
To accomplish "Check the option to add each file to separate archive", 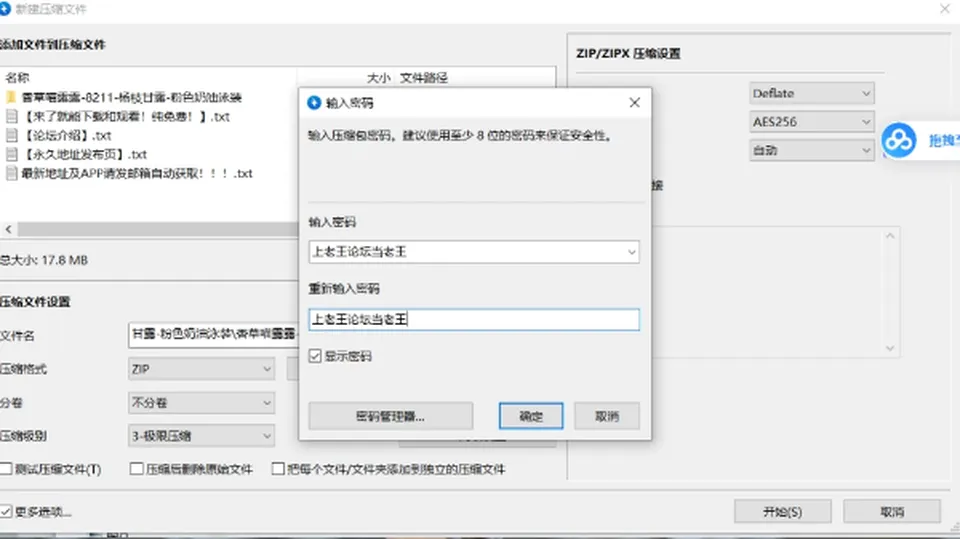I will (278, 469).
